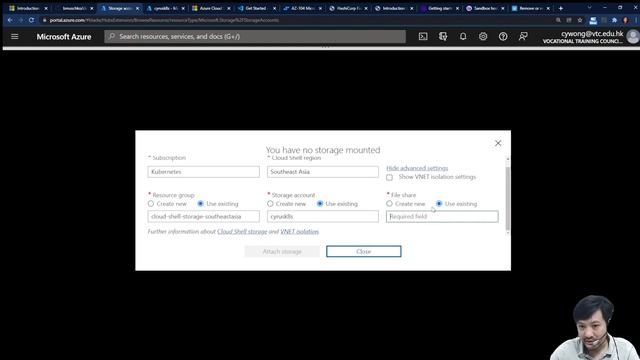Viewport: 640px width, 360px height.
Task: Open Directories and subscriptions filter icon
Action: point(443,37)
